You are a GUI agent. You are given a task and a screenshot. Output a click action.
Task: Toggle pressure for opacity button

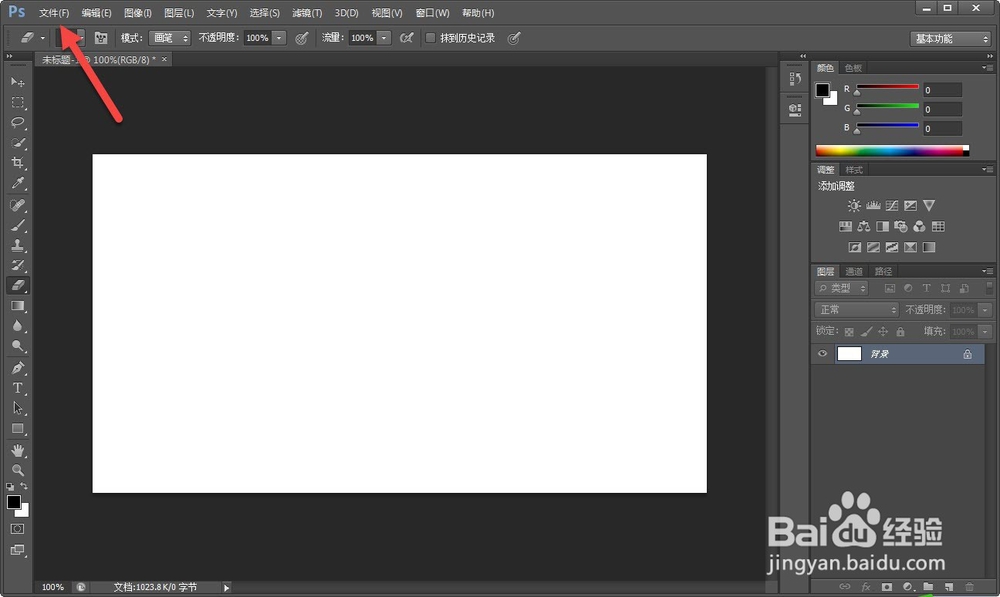tap(302, 38)
